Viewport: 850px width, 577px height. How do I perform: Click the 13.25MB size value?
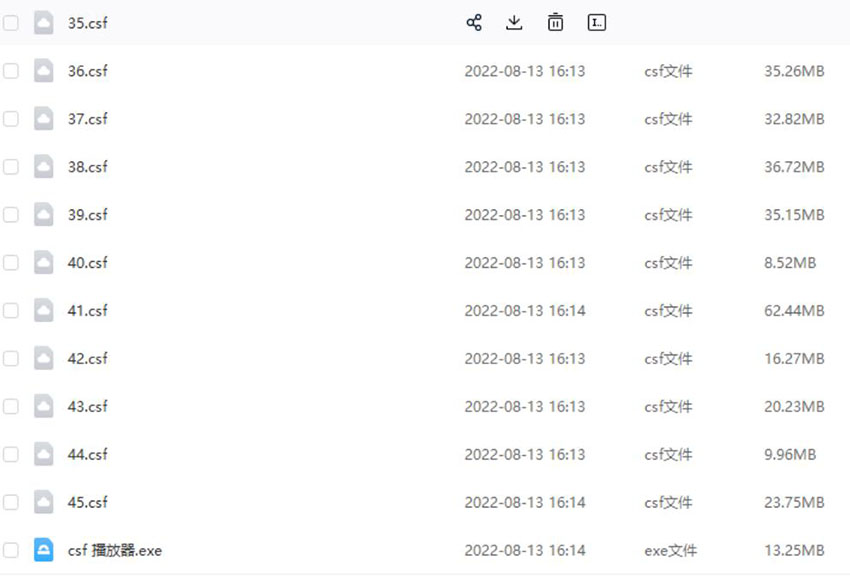click(794, 550)
